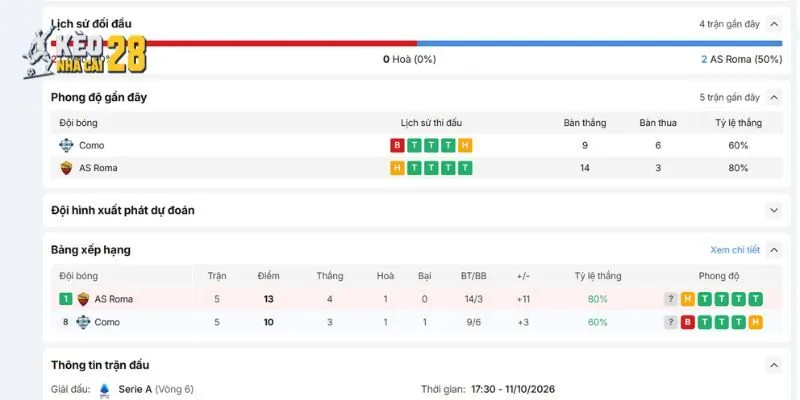Click the Como club logo in recent form
The height and width of the screenshot is (400, 800).
[x=66, y=145]
